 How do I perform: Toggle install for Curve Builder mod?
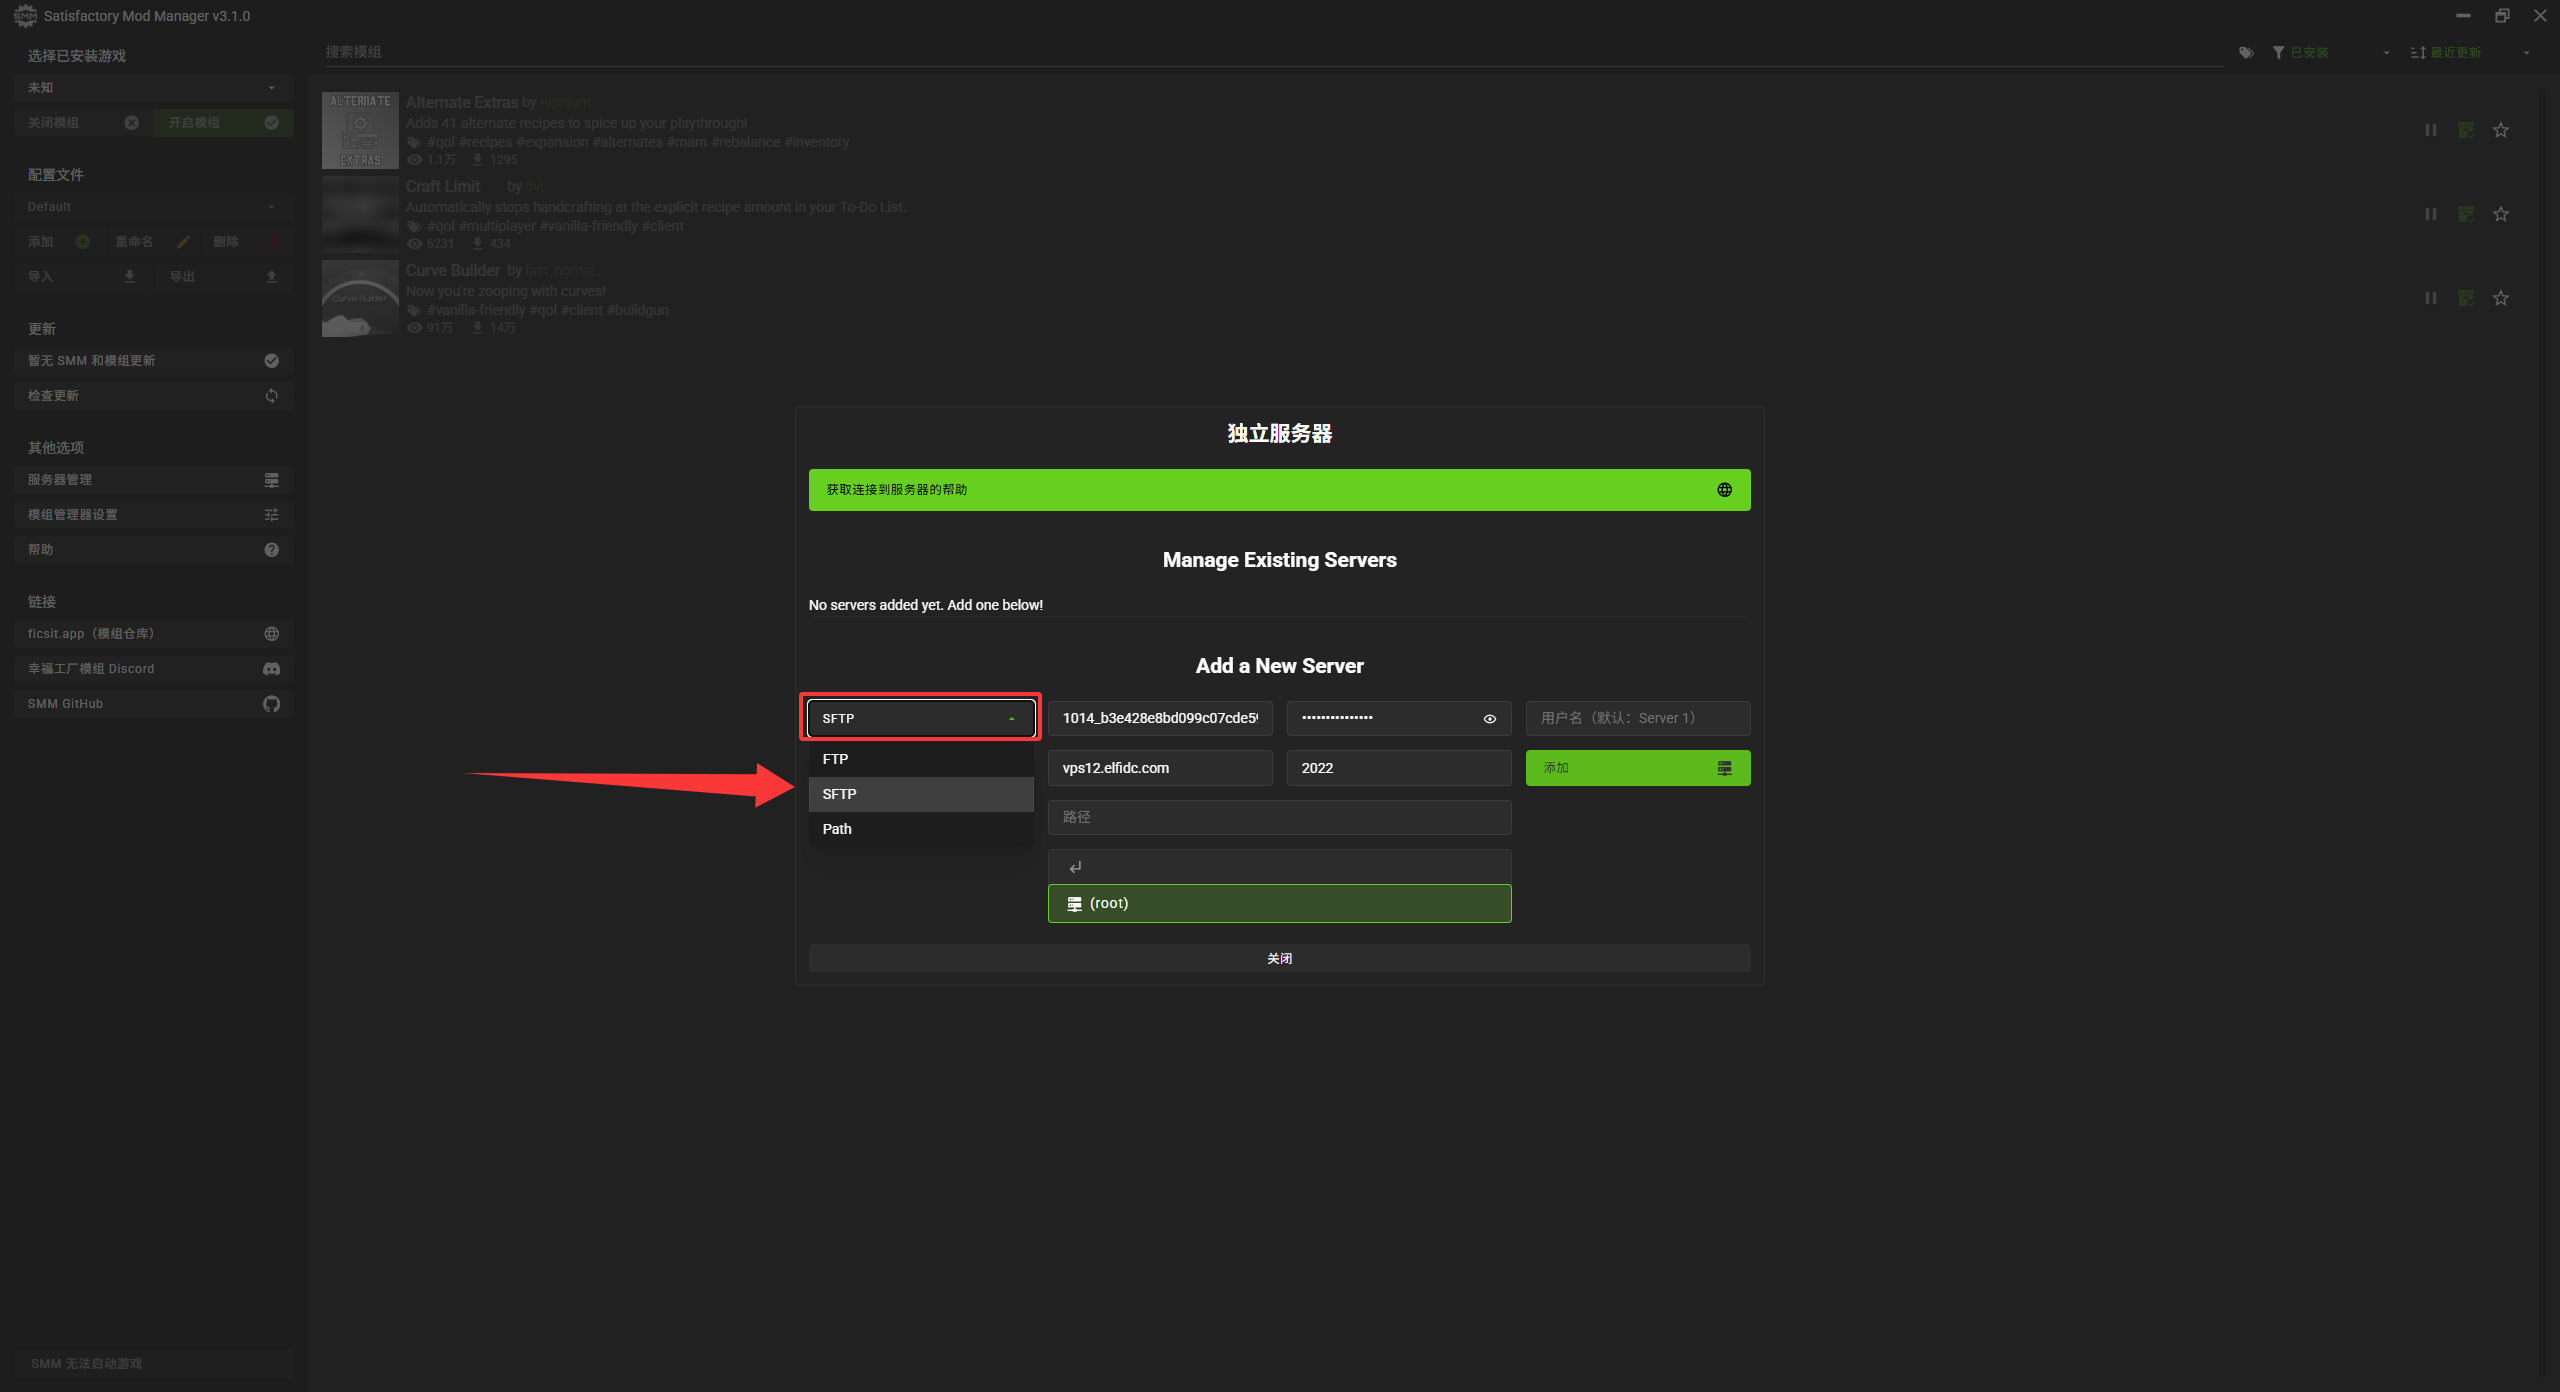click(x=2466, y=298)
